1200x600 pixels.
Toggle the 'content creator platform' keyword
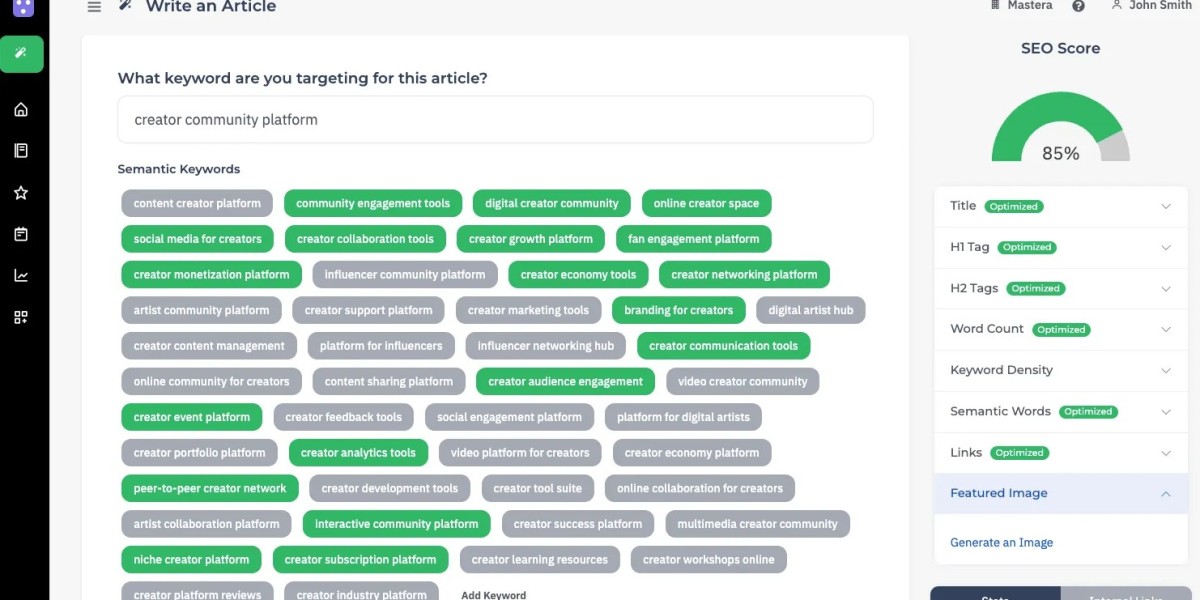[x=197, y=203]
